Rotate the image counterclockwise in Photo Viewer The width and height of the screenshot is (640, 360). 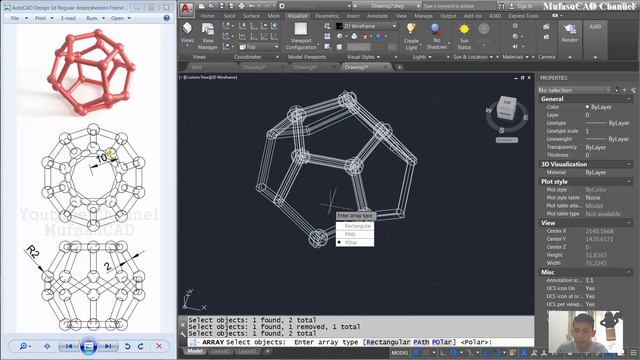(x=127, y=346)
